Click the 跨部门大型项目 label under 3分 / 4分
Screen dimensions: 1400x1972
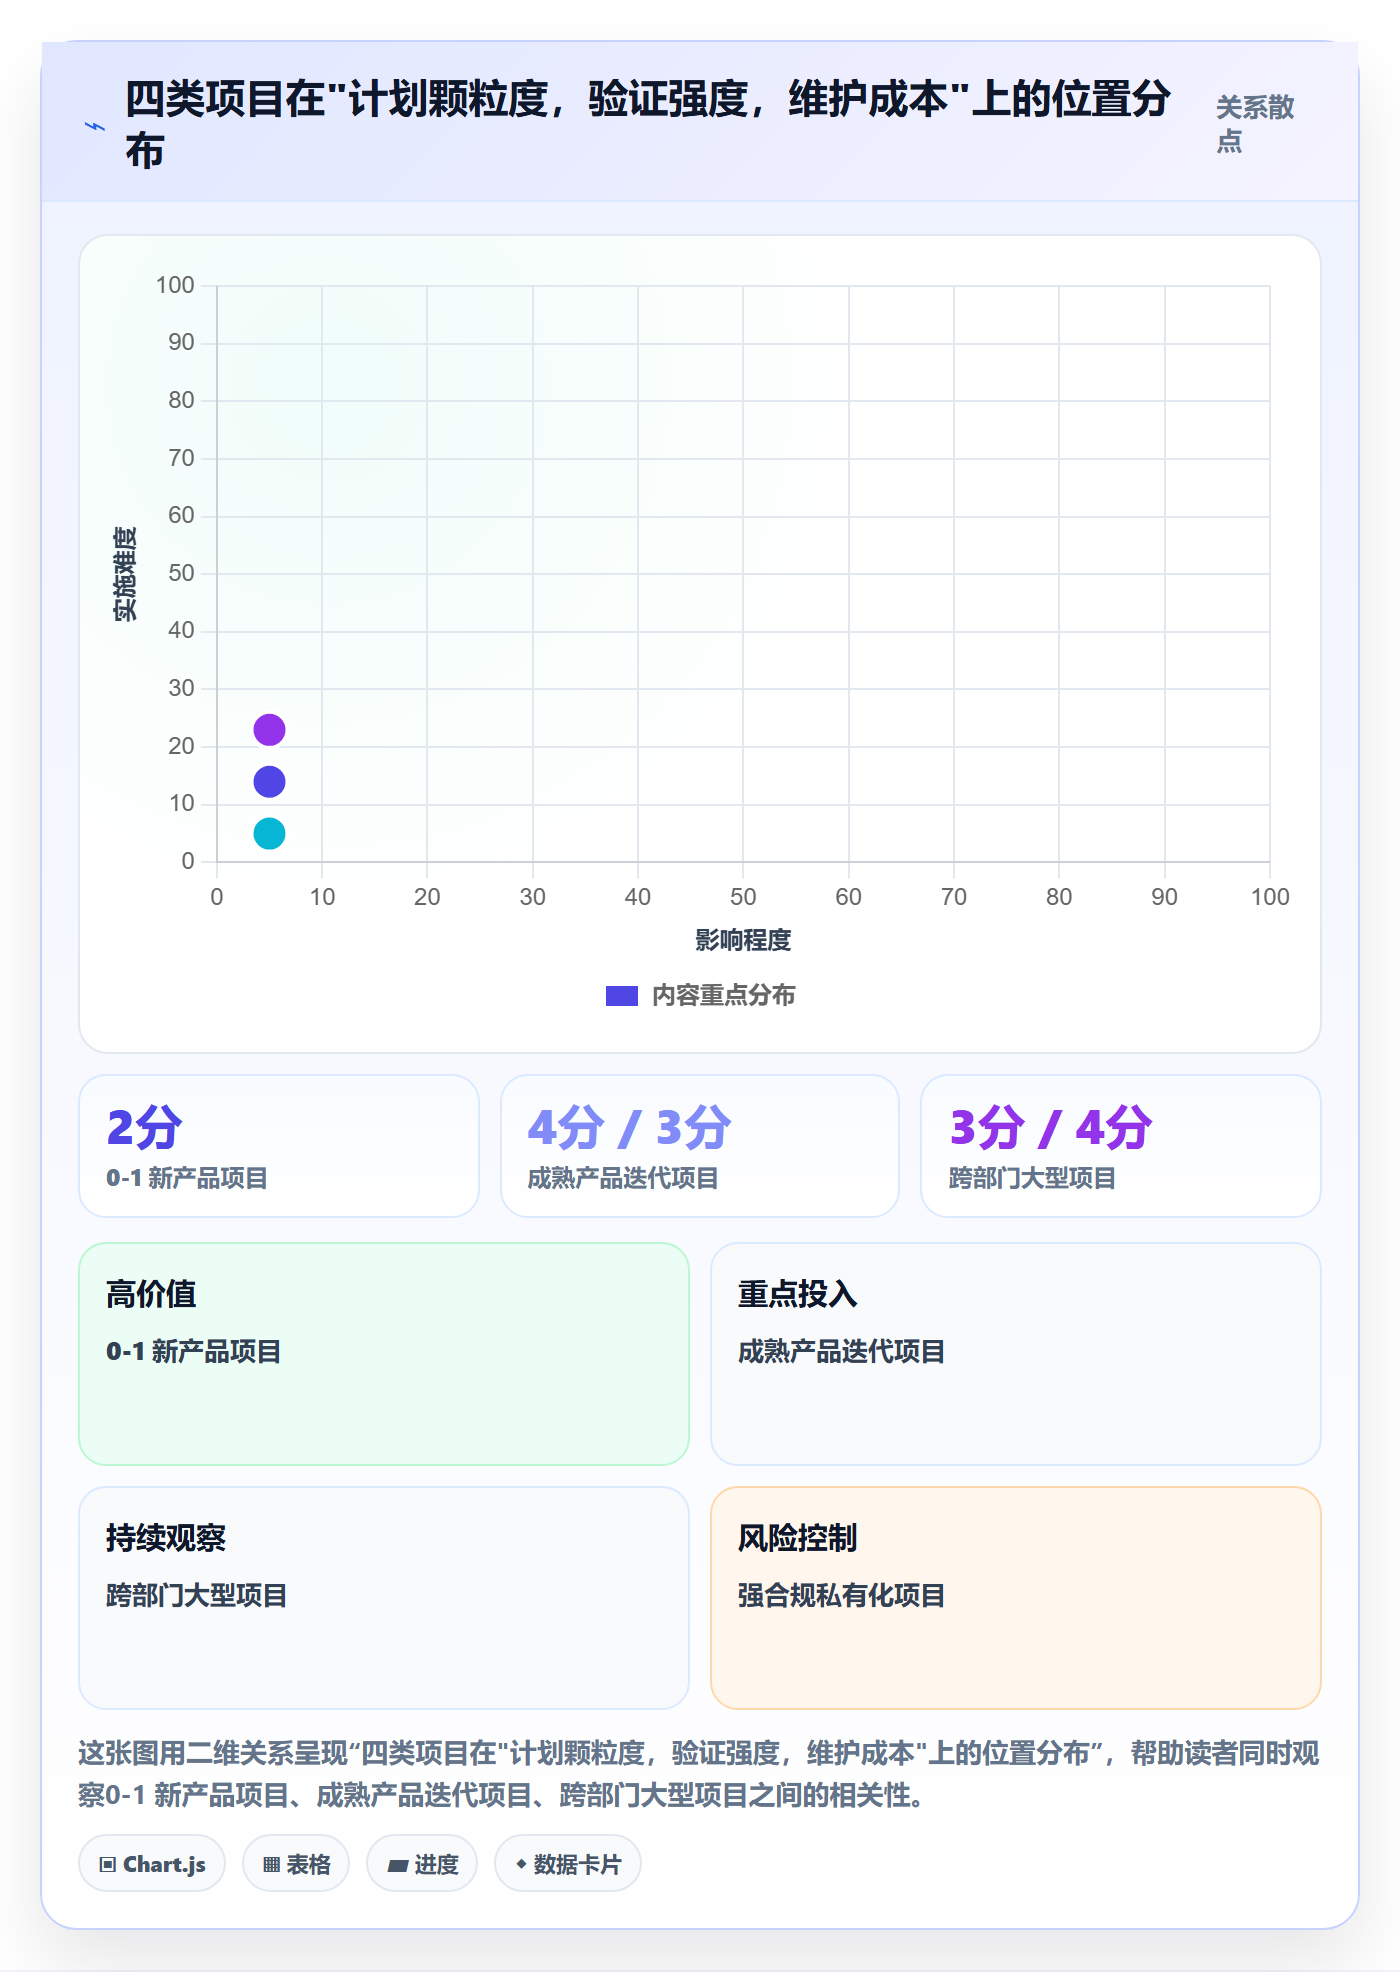pos(1032,1178)
